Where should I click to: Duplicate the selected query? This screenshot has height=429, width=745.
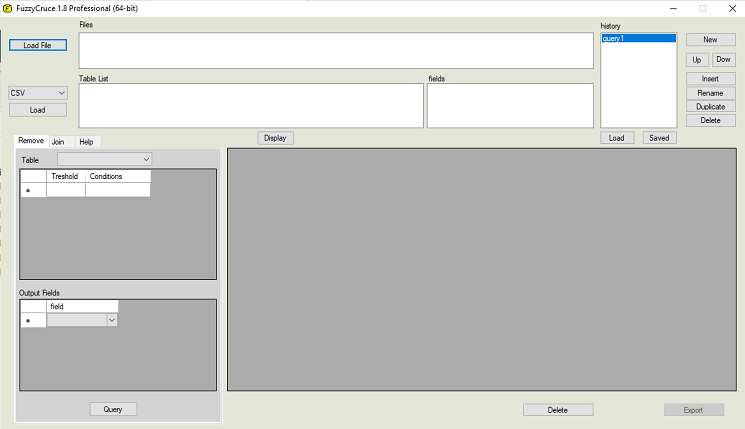click(x=710, y=106)
